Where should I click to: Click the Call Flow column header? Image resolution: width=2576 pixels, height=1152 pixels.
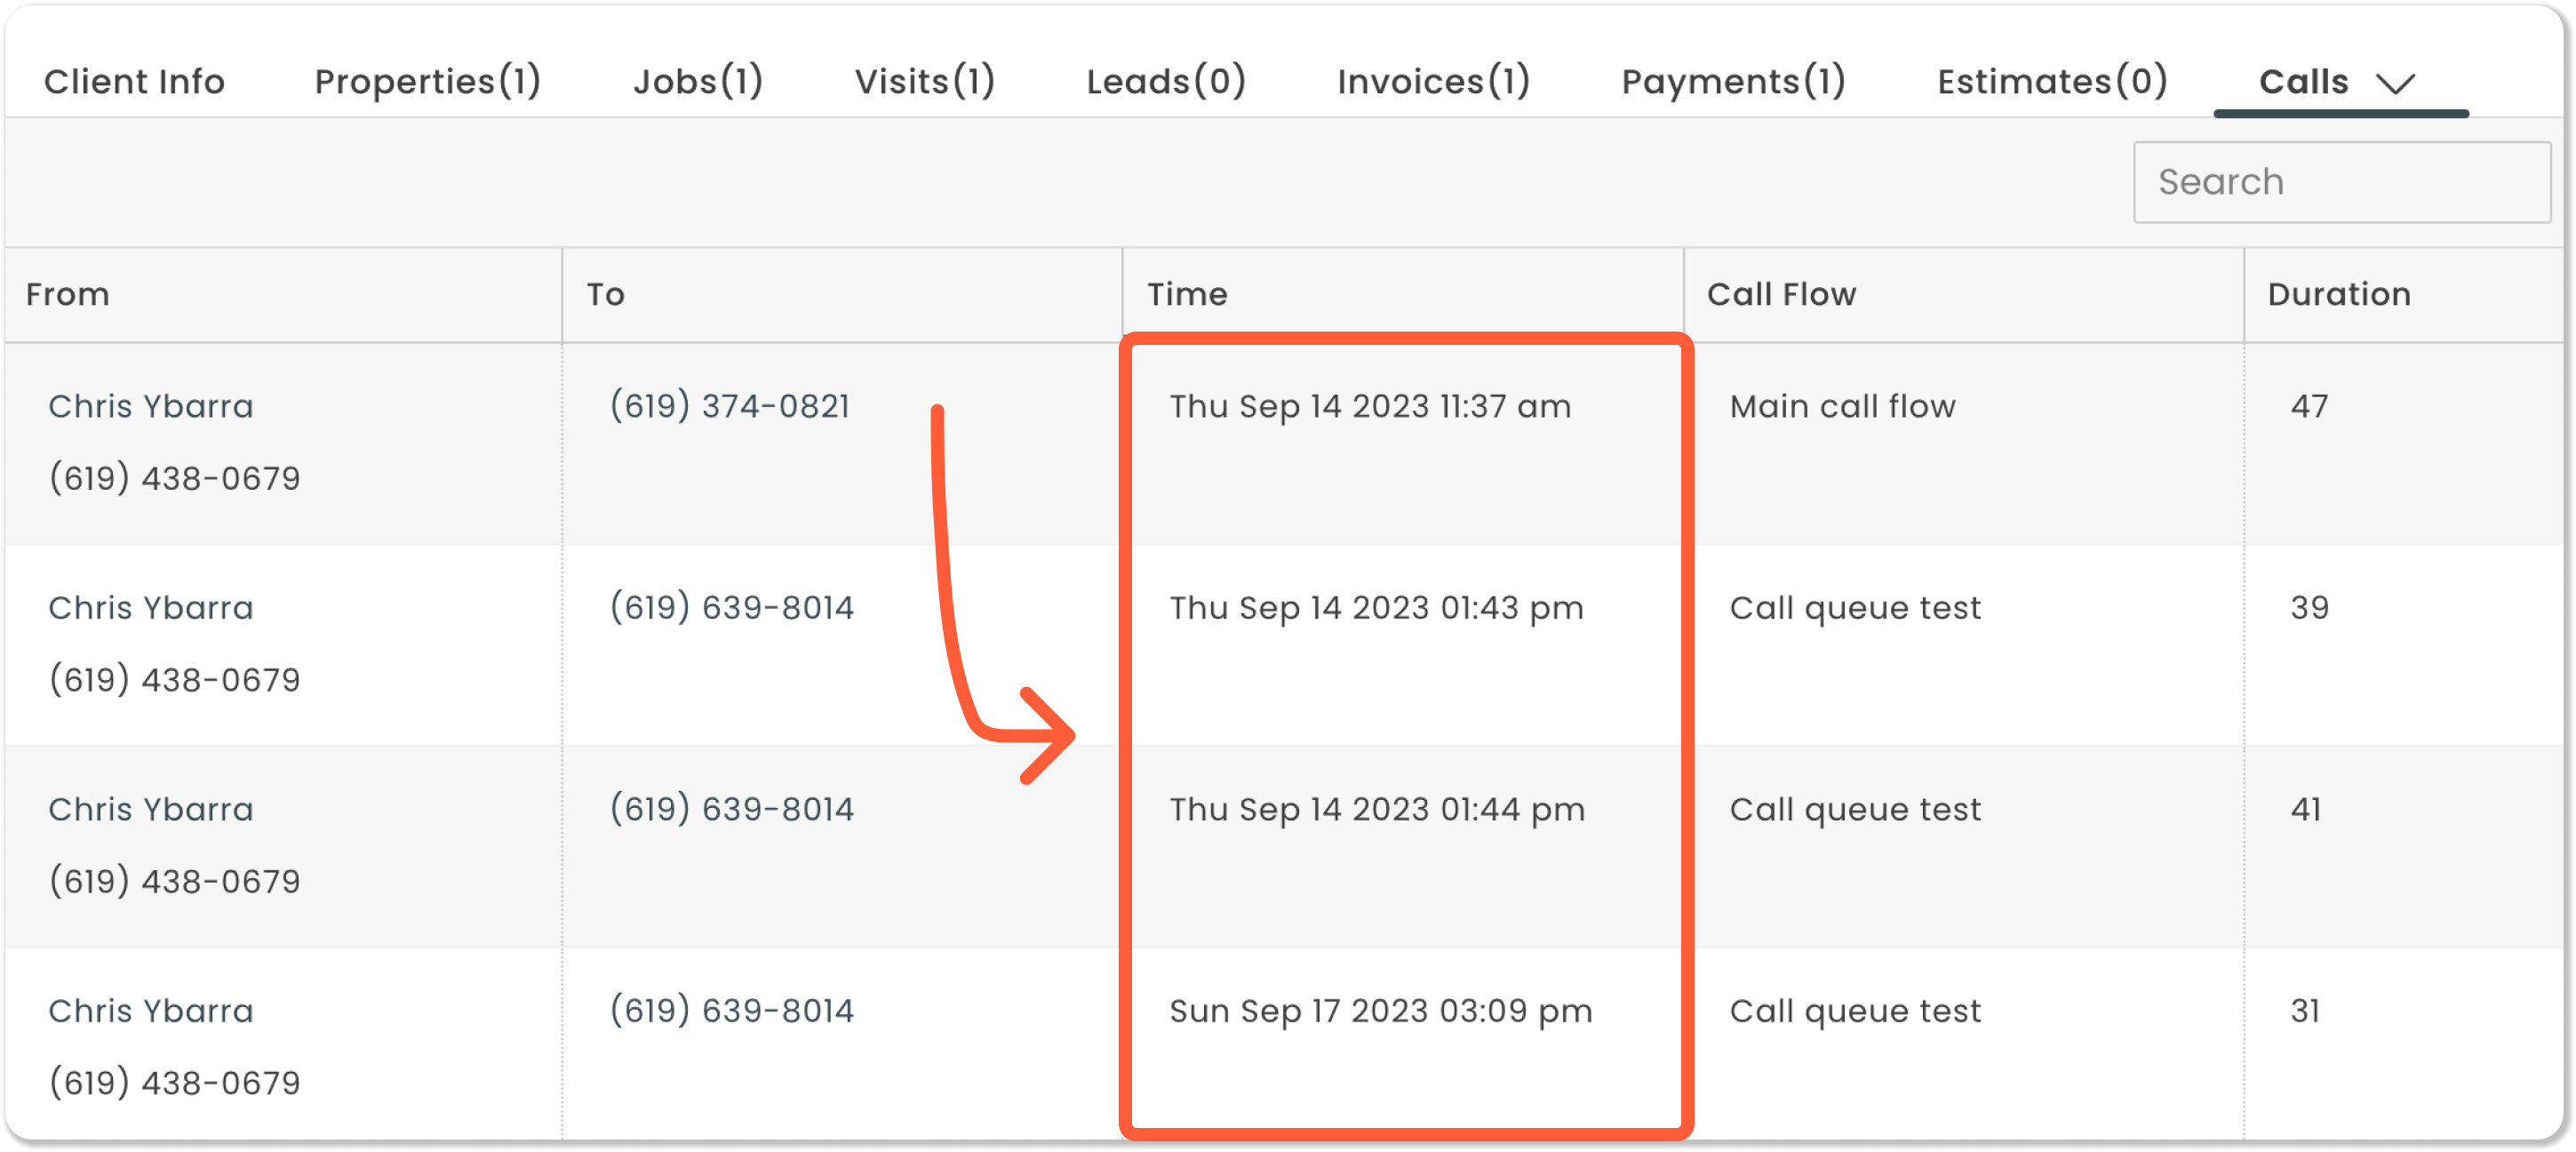coord(1781,295)
